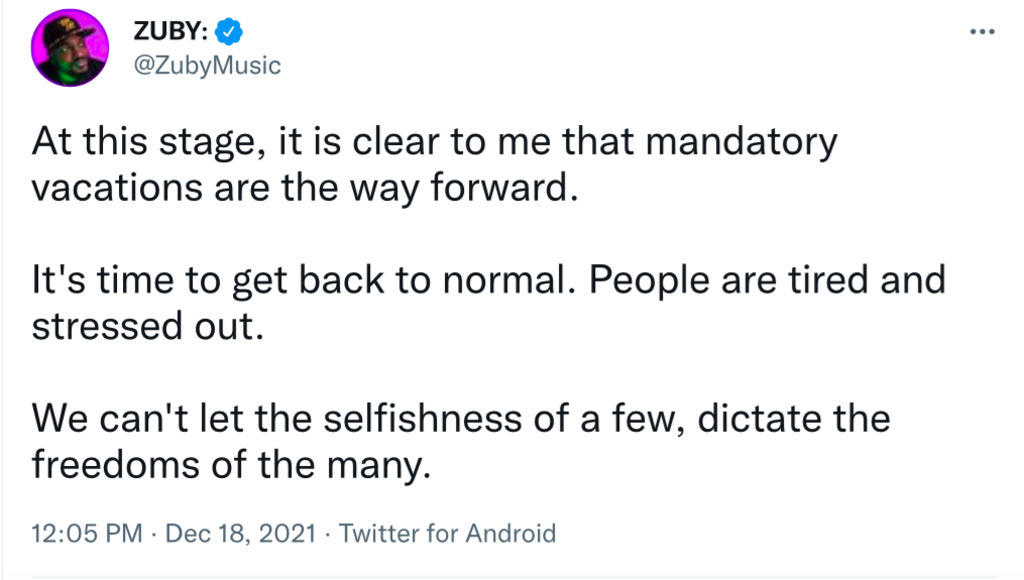Click the phrase "freedoms of the many."

tap(231, 466)
